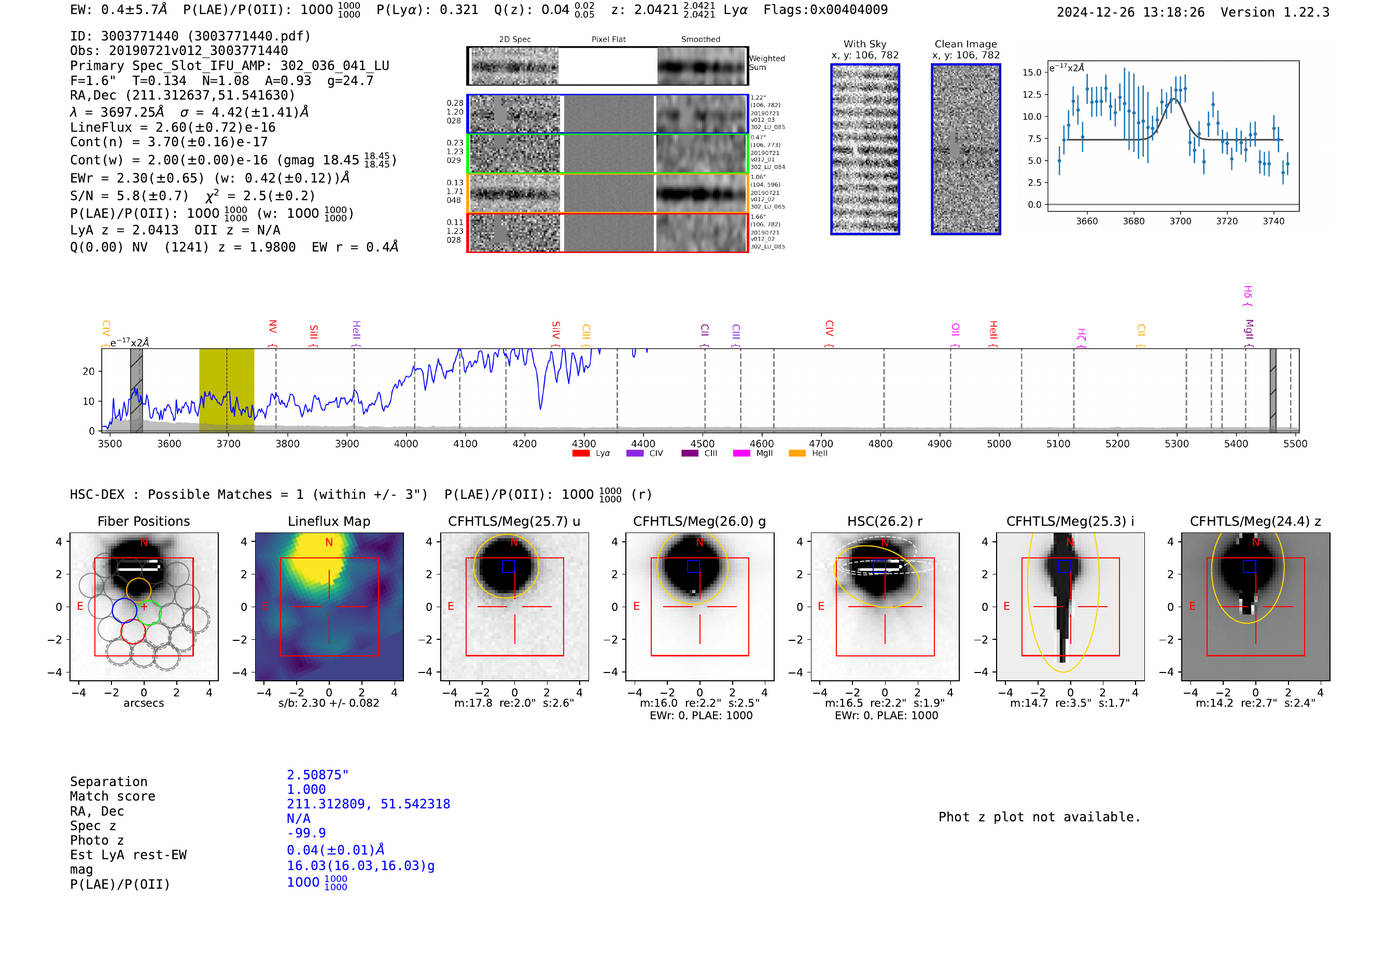This screenshot has width=1400, height=953.
Task: Open the Gaussian emission line fit plot
Action: (1173, 137)
